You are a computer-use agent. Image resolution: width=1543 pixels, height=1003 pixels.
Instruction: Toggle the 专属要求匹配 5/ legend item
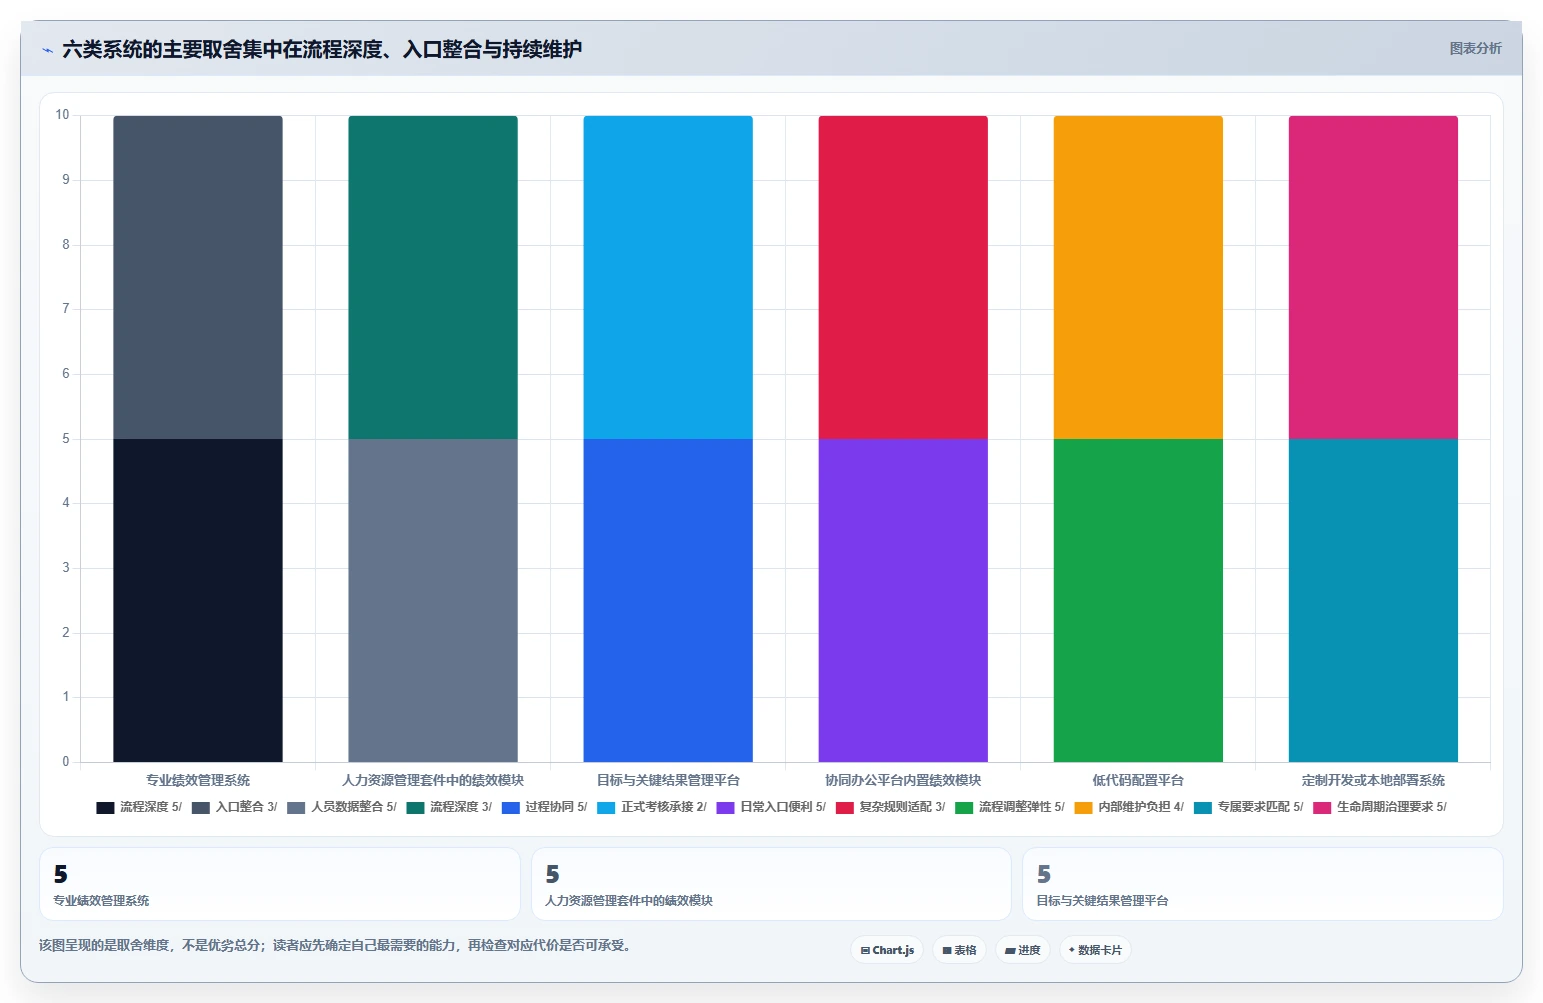(1249, 807)
